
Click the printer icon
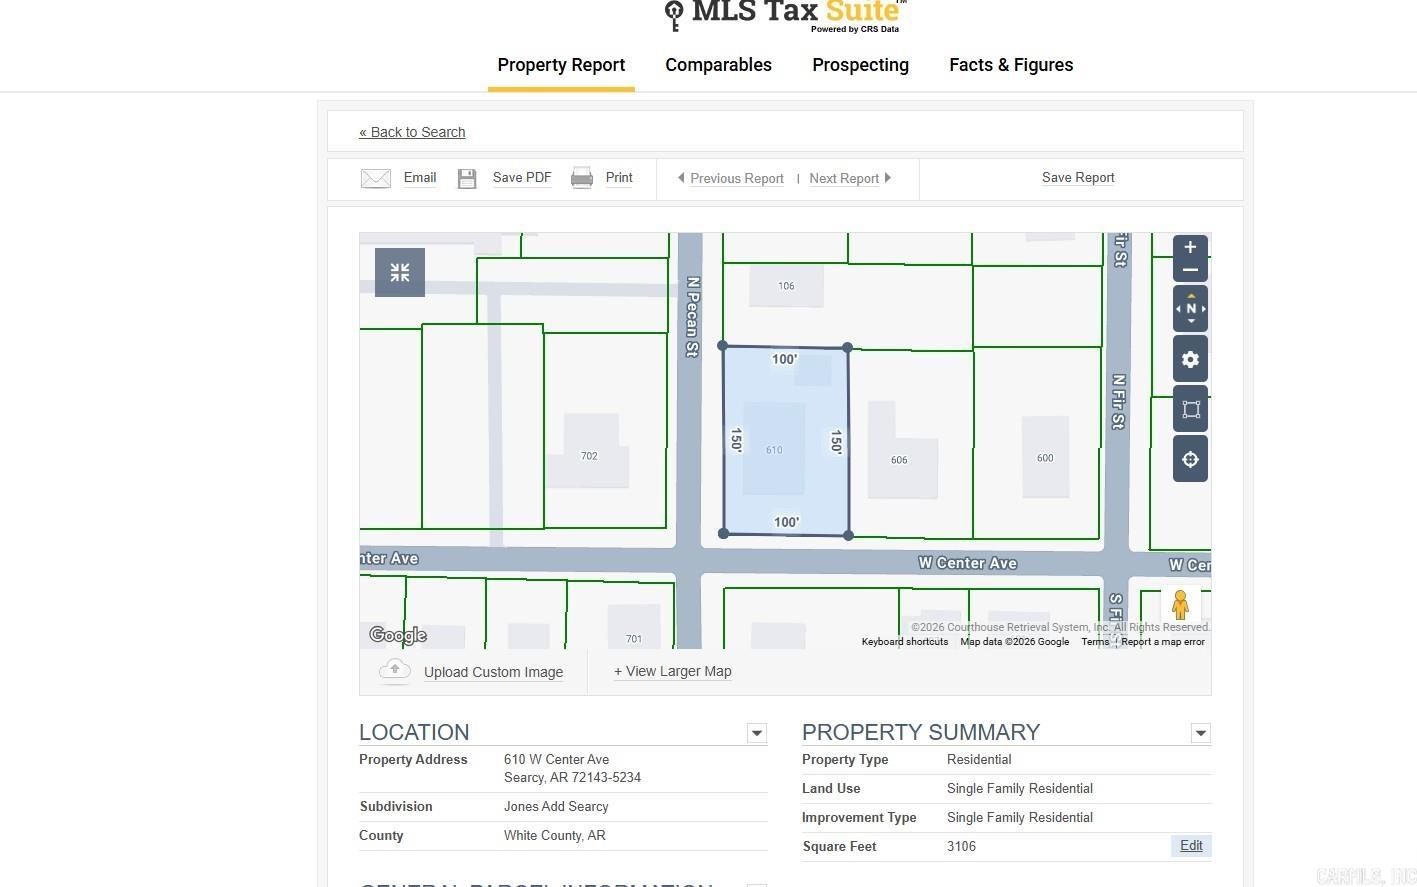pos(582,179)
